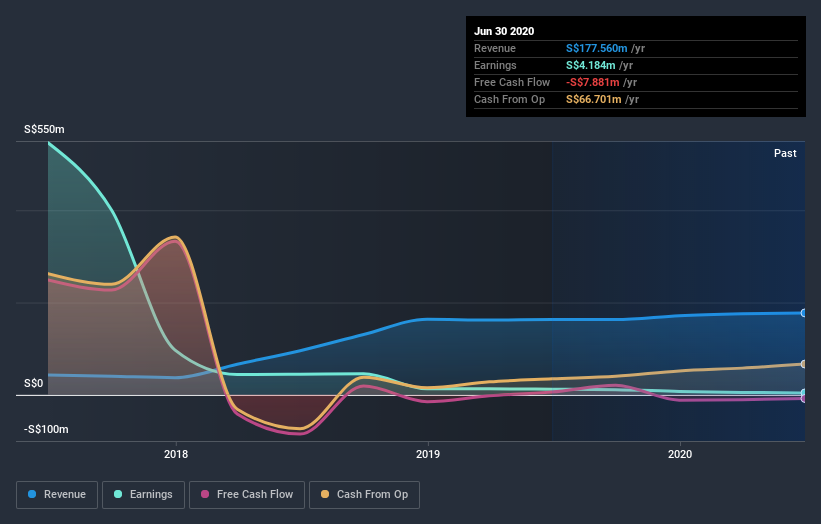The image size is (821, 524).
Task: Click the teal Earnings endpoint marker
Action: (x=804, y=393)
